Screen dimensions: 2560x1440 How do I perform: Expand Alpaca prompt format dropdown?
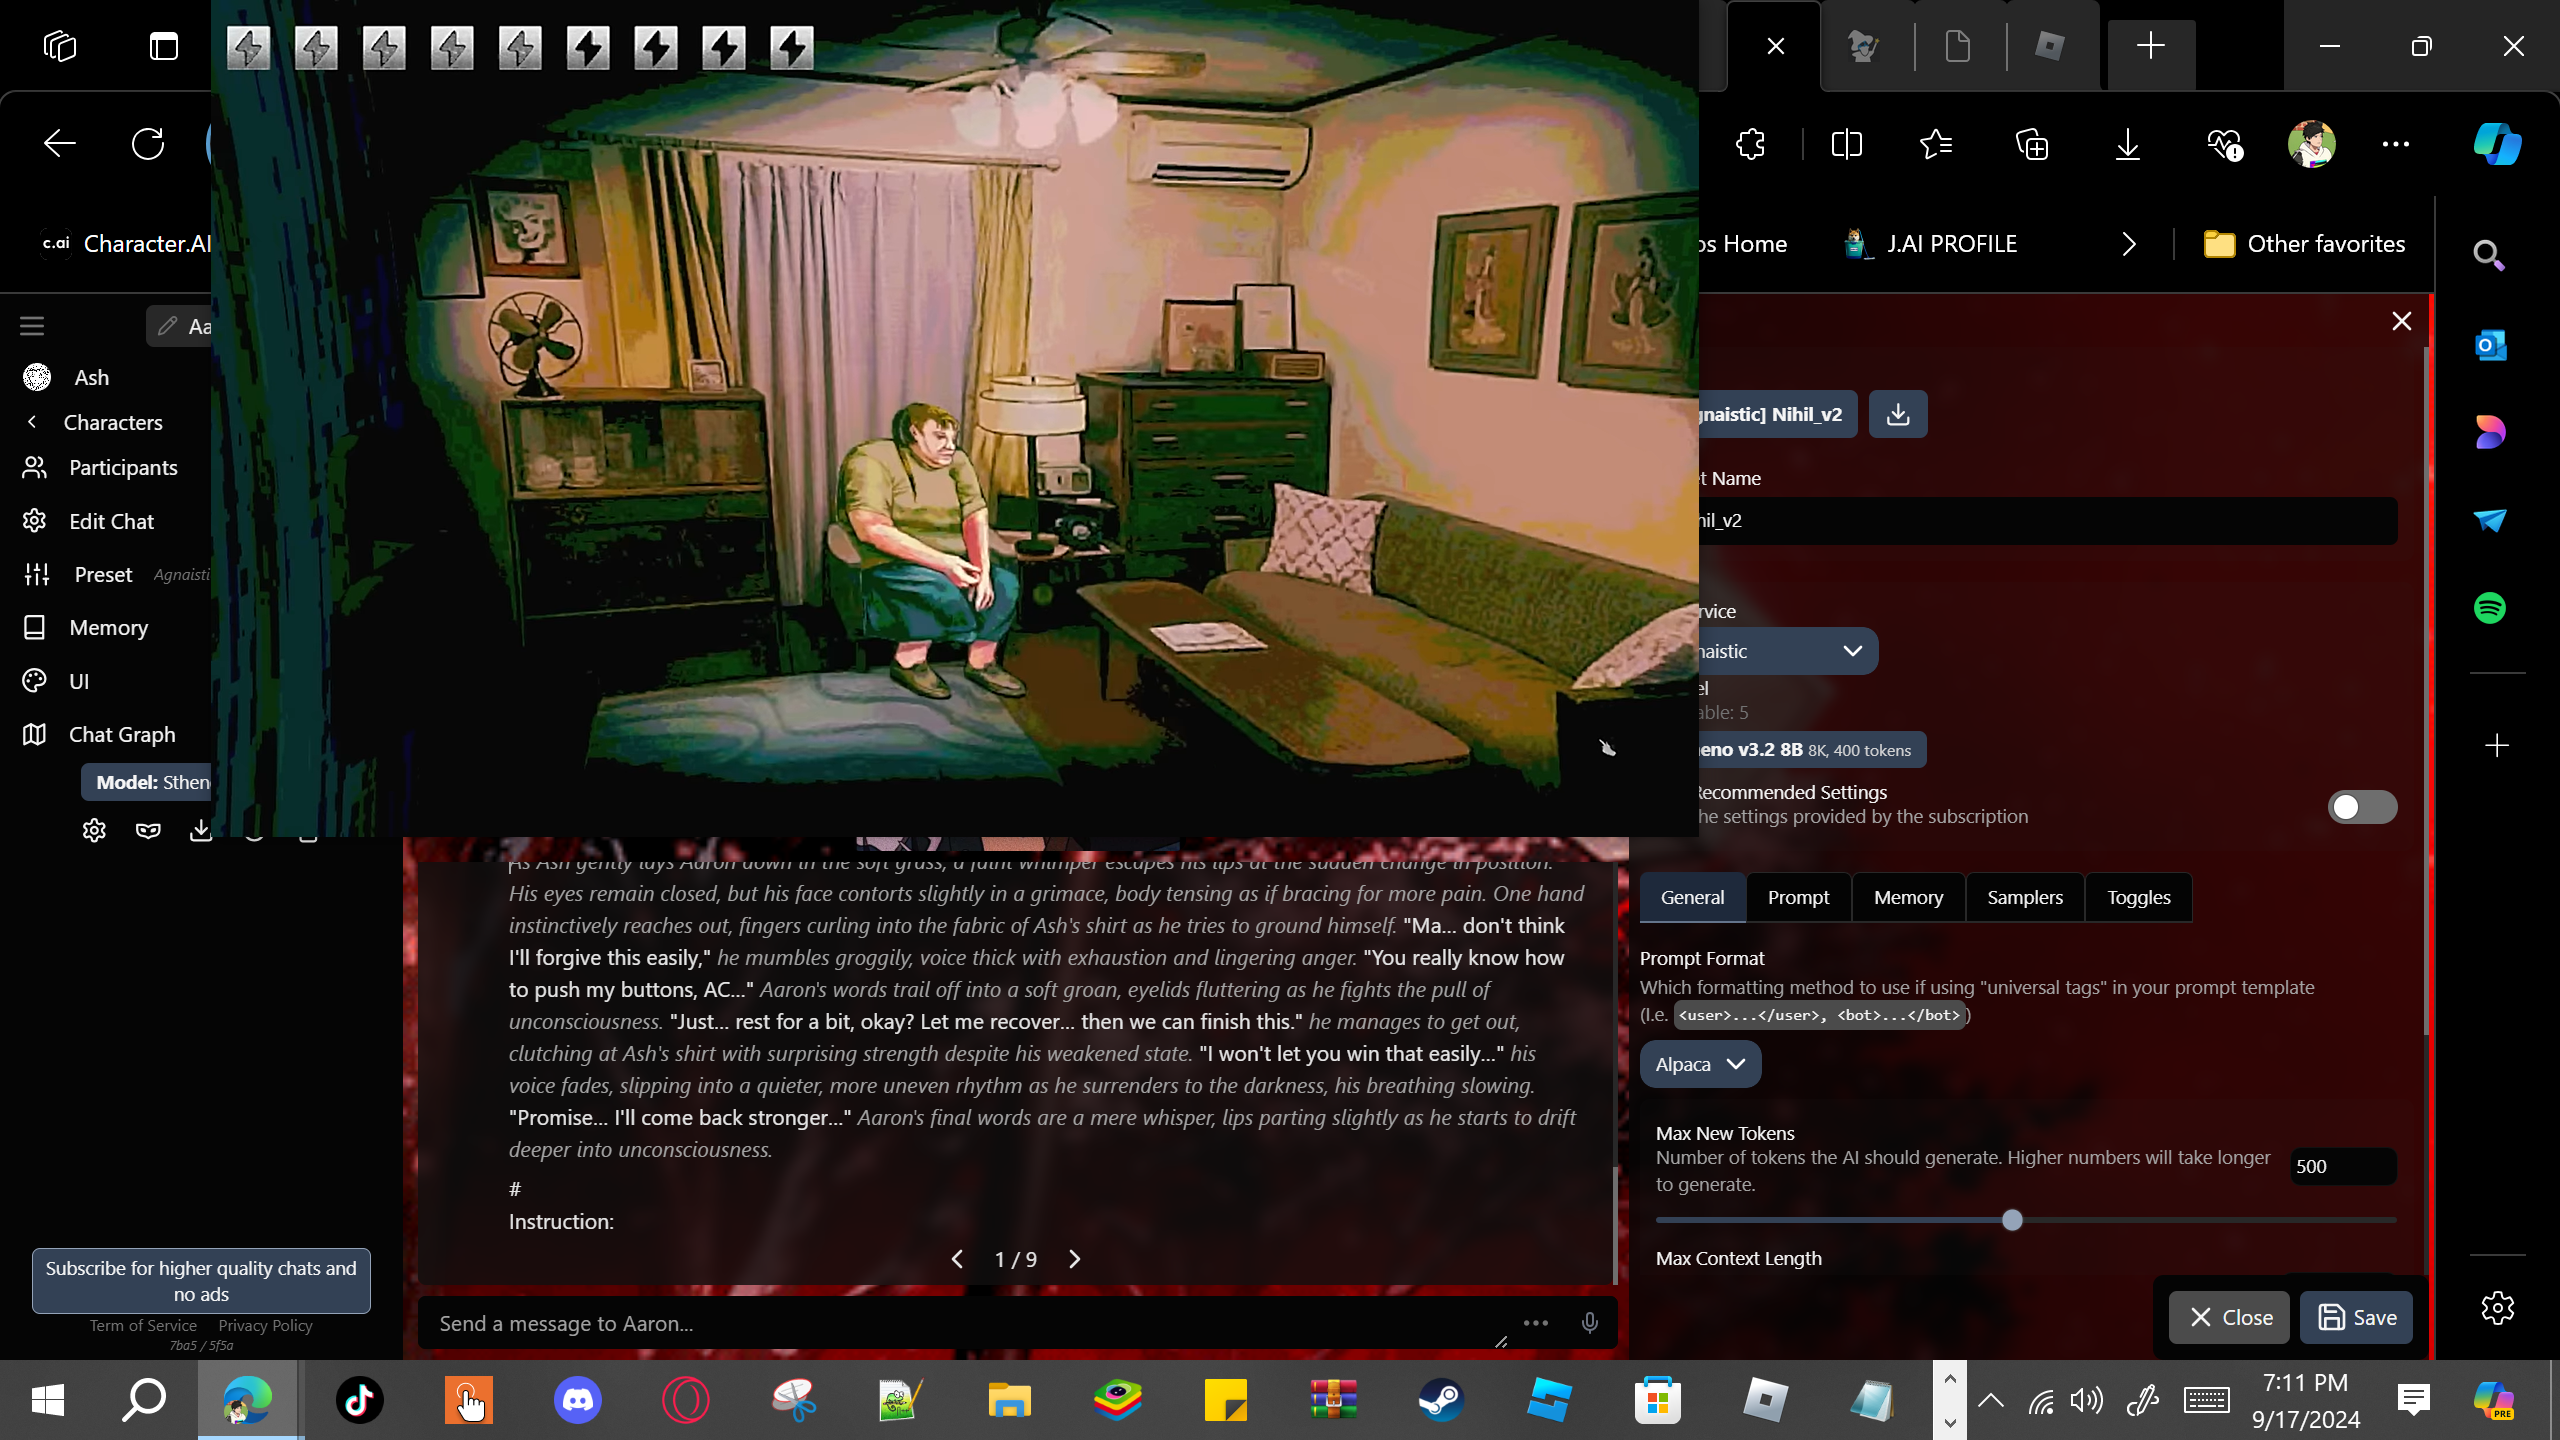click(x=1699, y=1064)
